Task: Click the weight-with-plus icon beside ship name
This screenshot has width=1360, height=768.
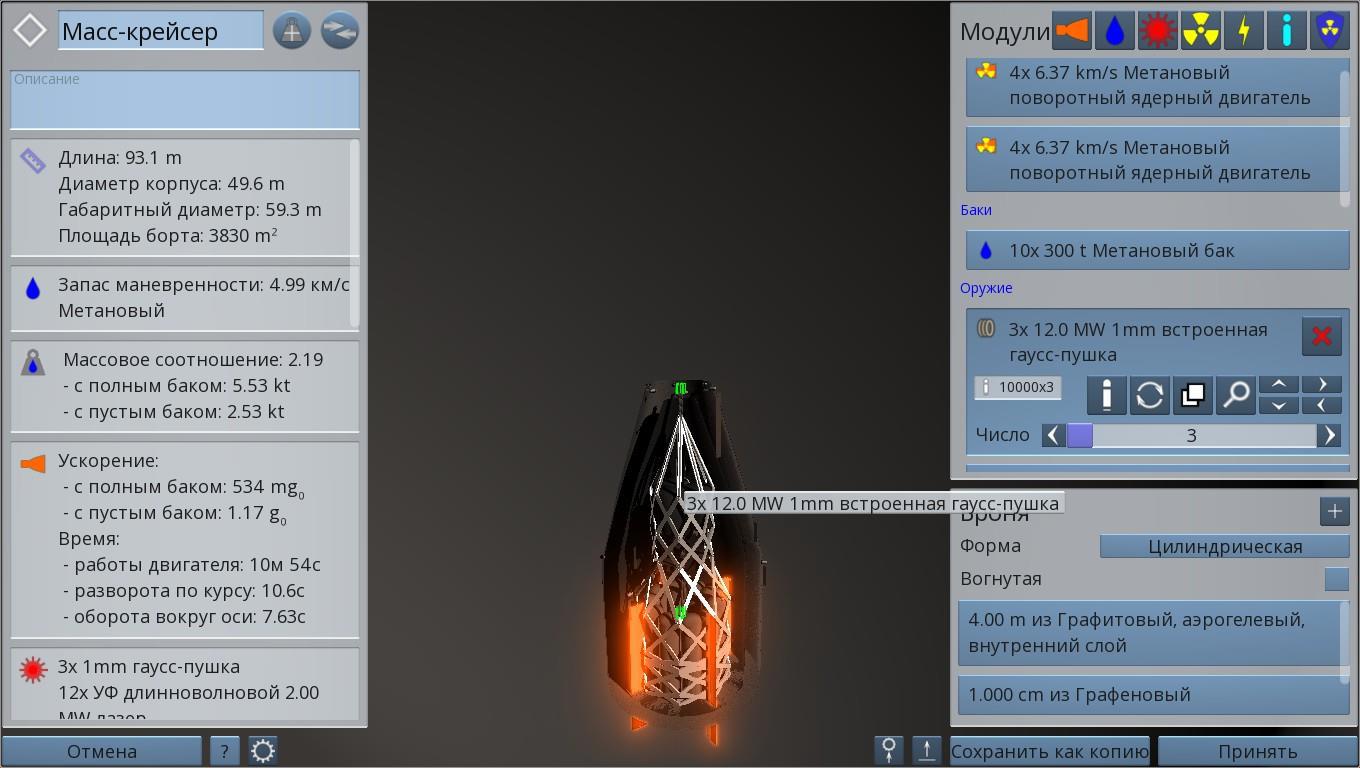Action: (x=292, y=31)
